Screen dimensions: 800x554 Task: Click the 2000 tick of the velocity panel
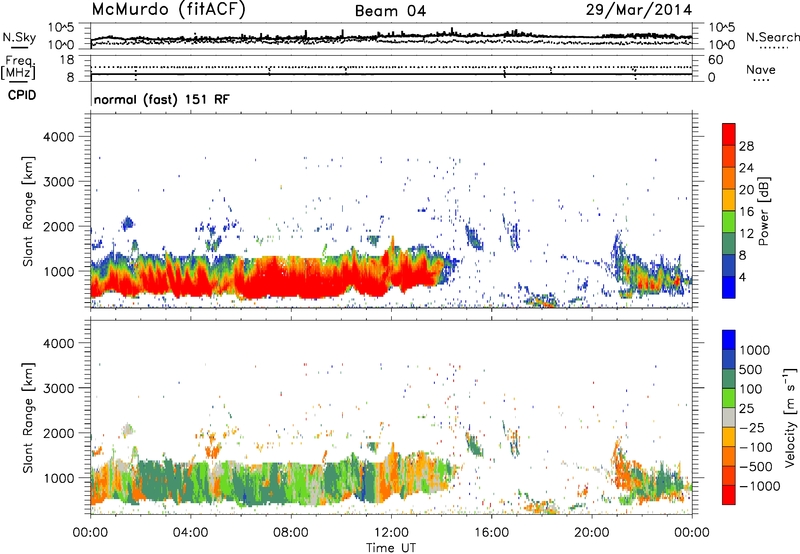pos(58,434)
